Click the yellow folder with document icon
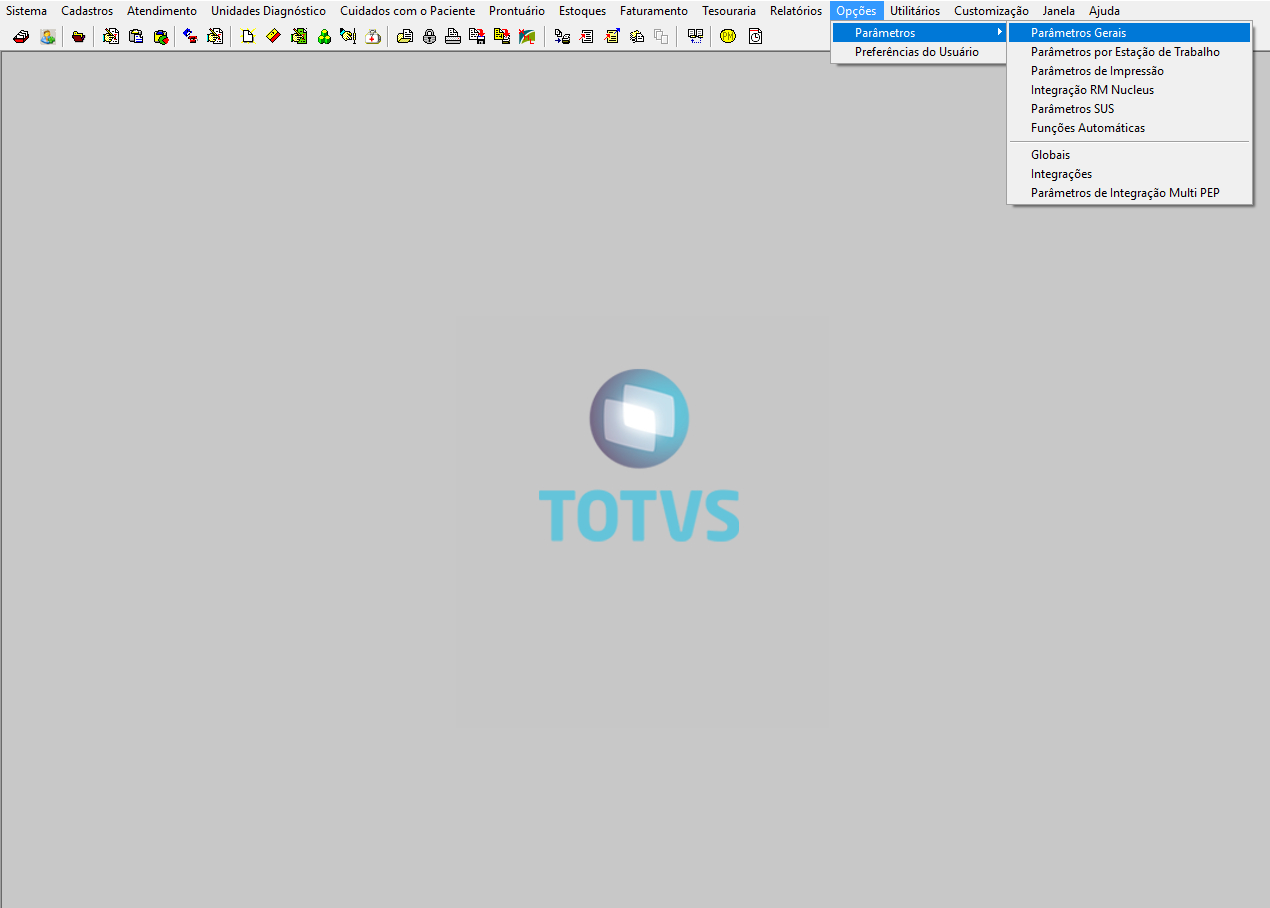The height and width of the screenshot is (908, 1270). pyautogui.click(x=405, y=37)
